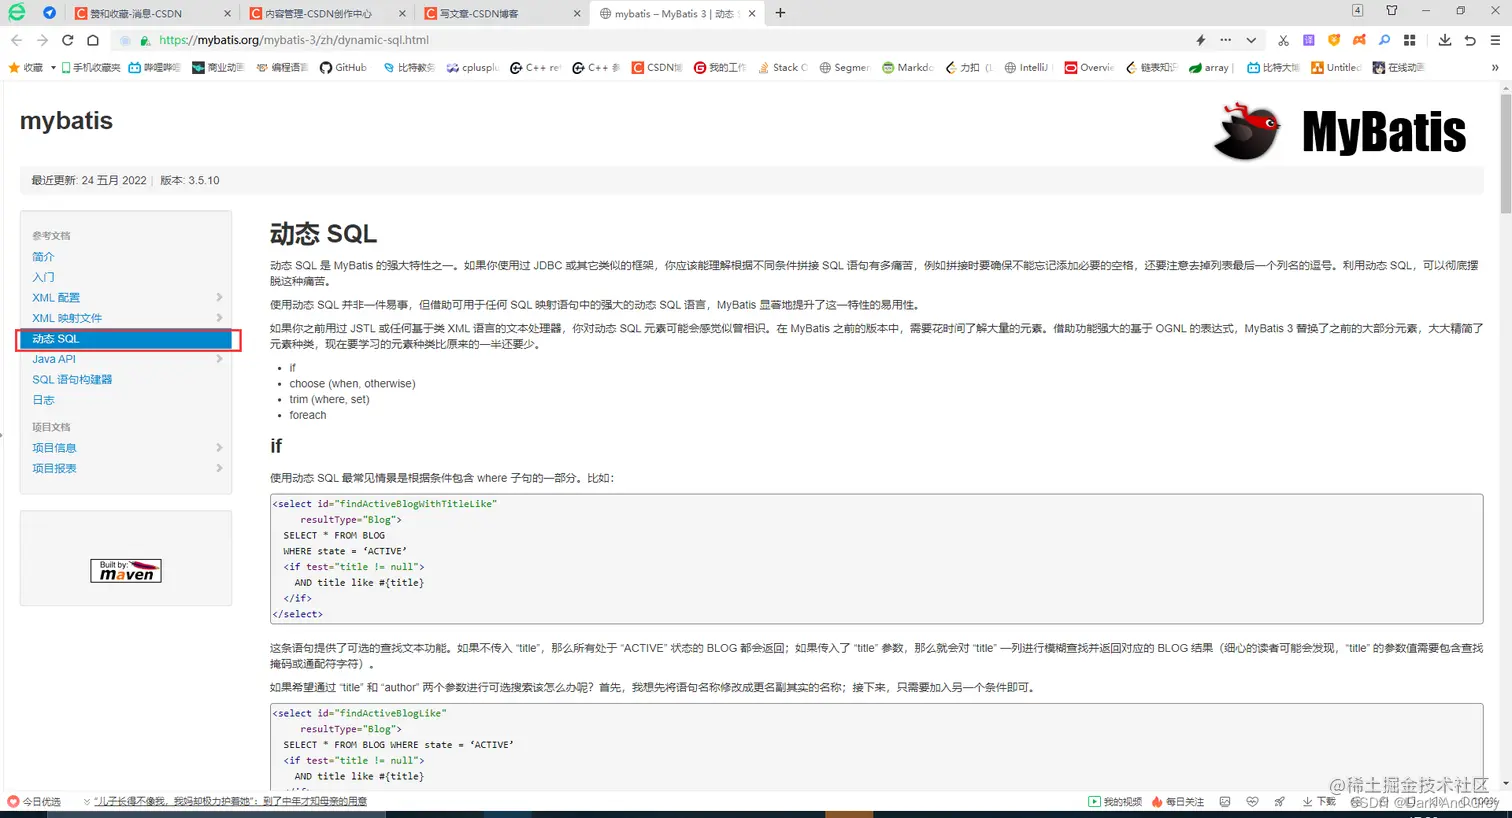Click the blue magnifier search icon

pyautogui.click(x=1384, y=40)
